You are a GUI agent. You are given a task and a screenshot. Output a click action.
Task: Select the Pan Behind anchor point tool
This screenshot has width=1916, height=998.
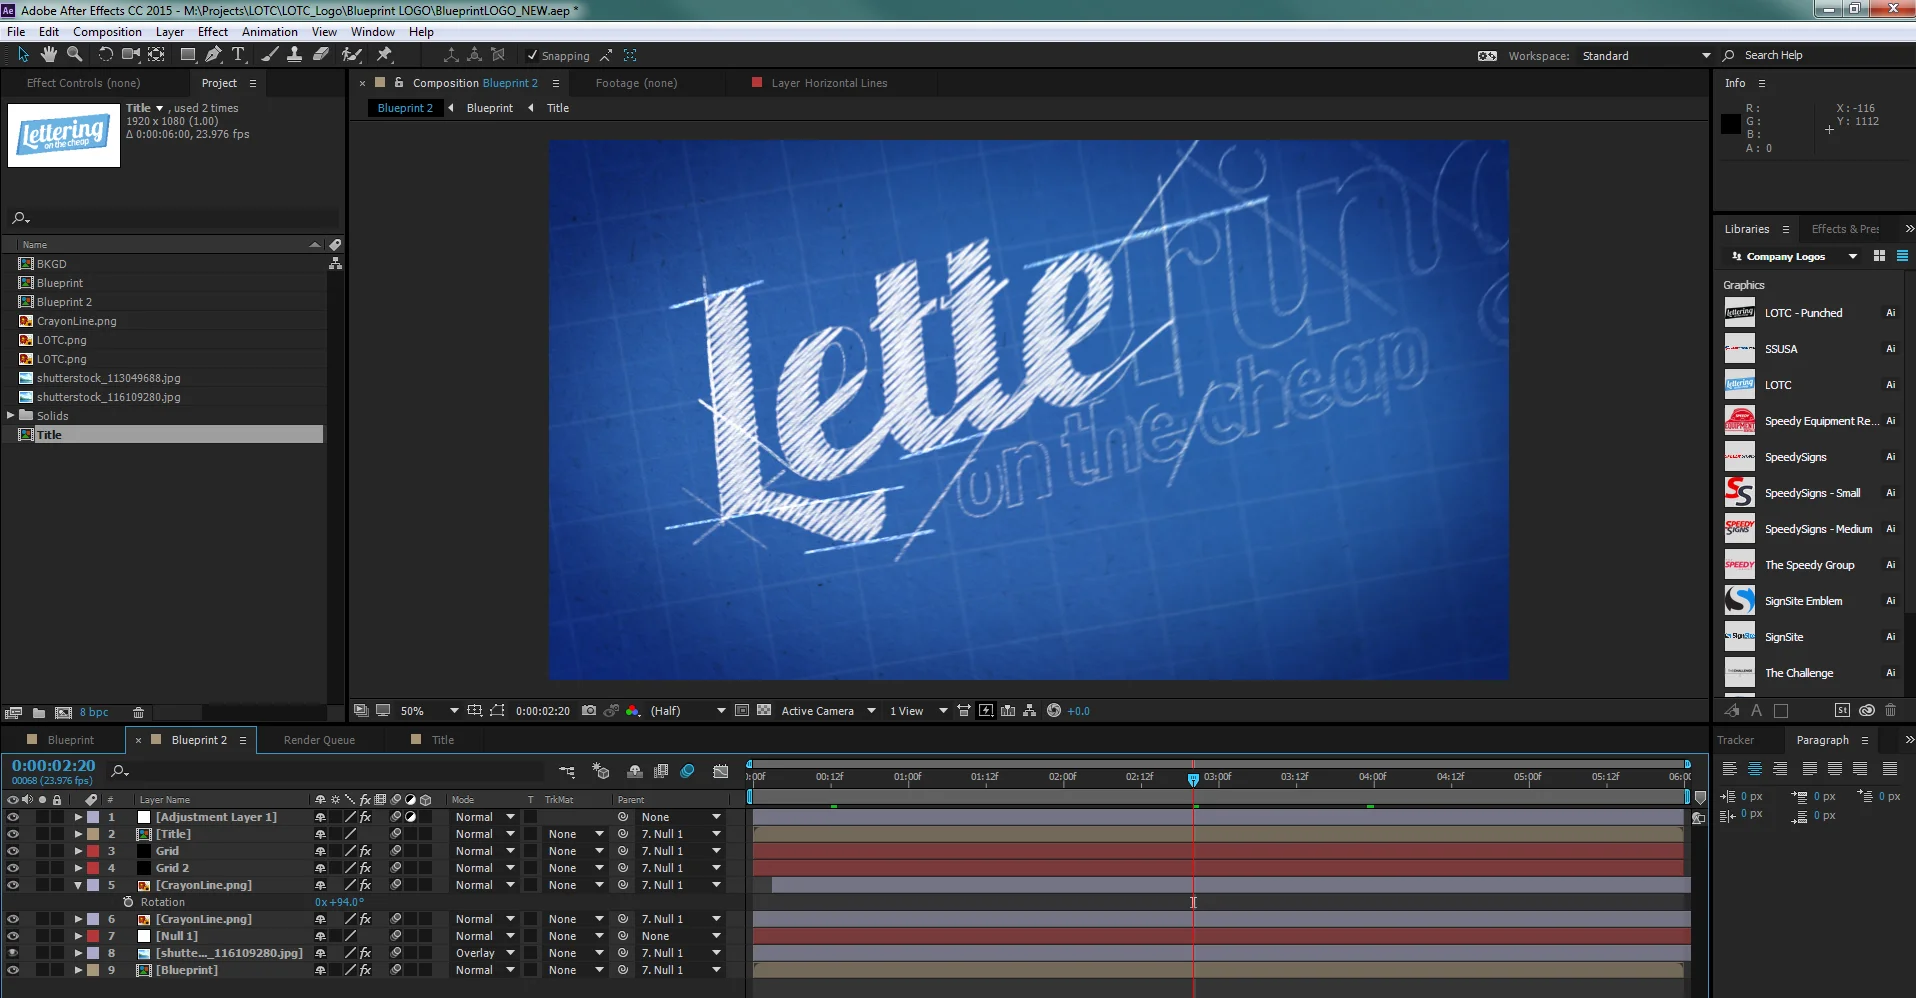pyautogui.click(x=157, y=55)
